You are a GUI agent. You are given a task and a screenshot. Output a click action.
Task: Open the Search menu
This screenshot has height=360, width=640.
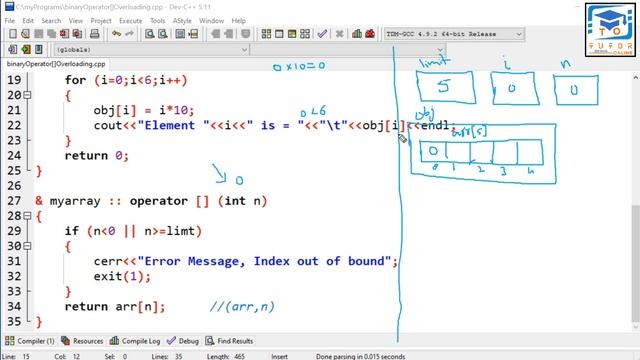tap(51, 20)
